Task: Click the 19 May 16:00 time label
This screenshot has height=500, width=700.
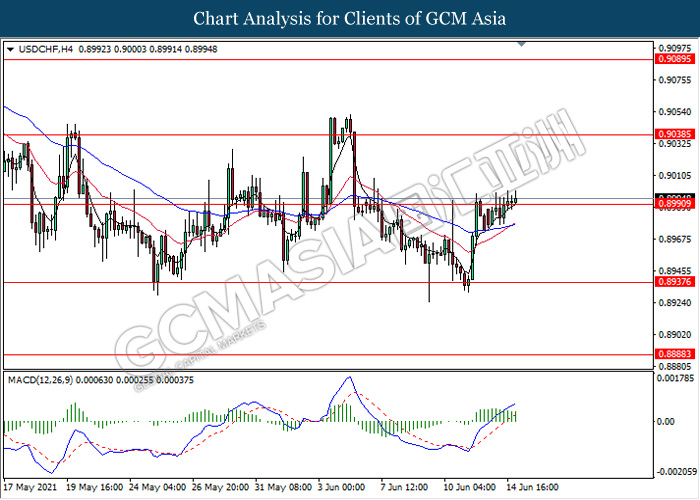Action: tap(95, 487)
